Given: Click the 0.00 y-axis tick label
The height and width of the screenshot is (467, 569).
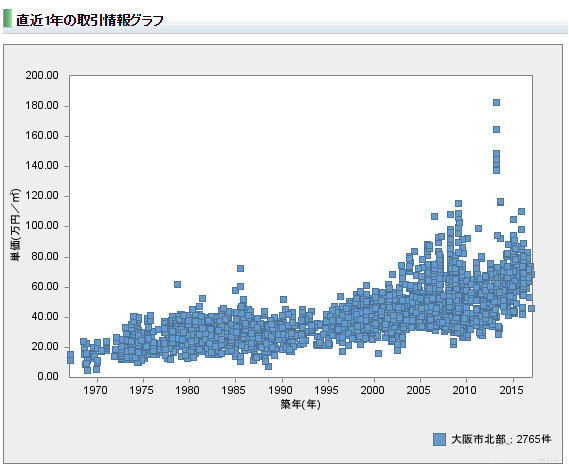Looking at the screenshot, I should 48,376.
